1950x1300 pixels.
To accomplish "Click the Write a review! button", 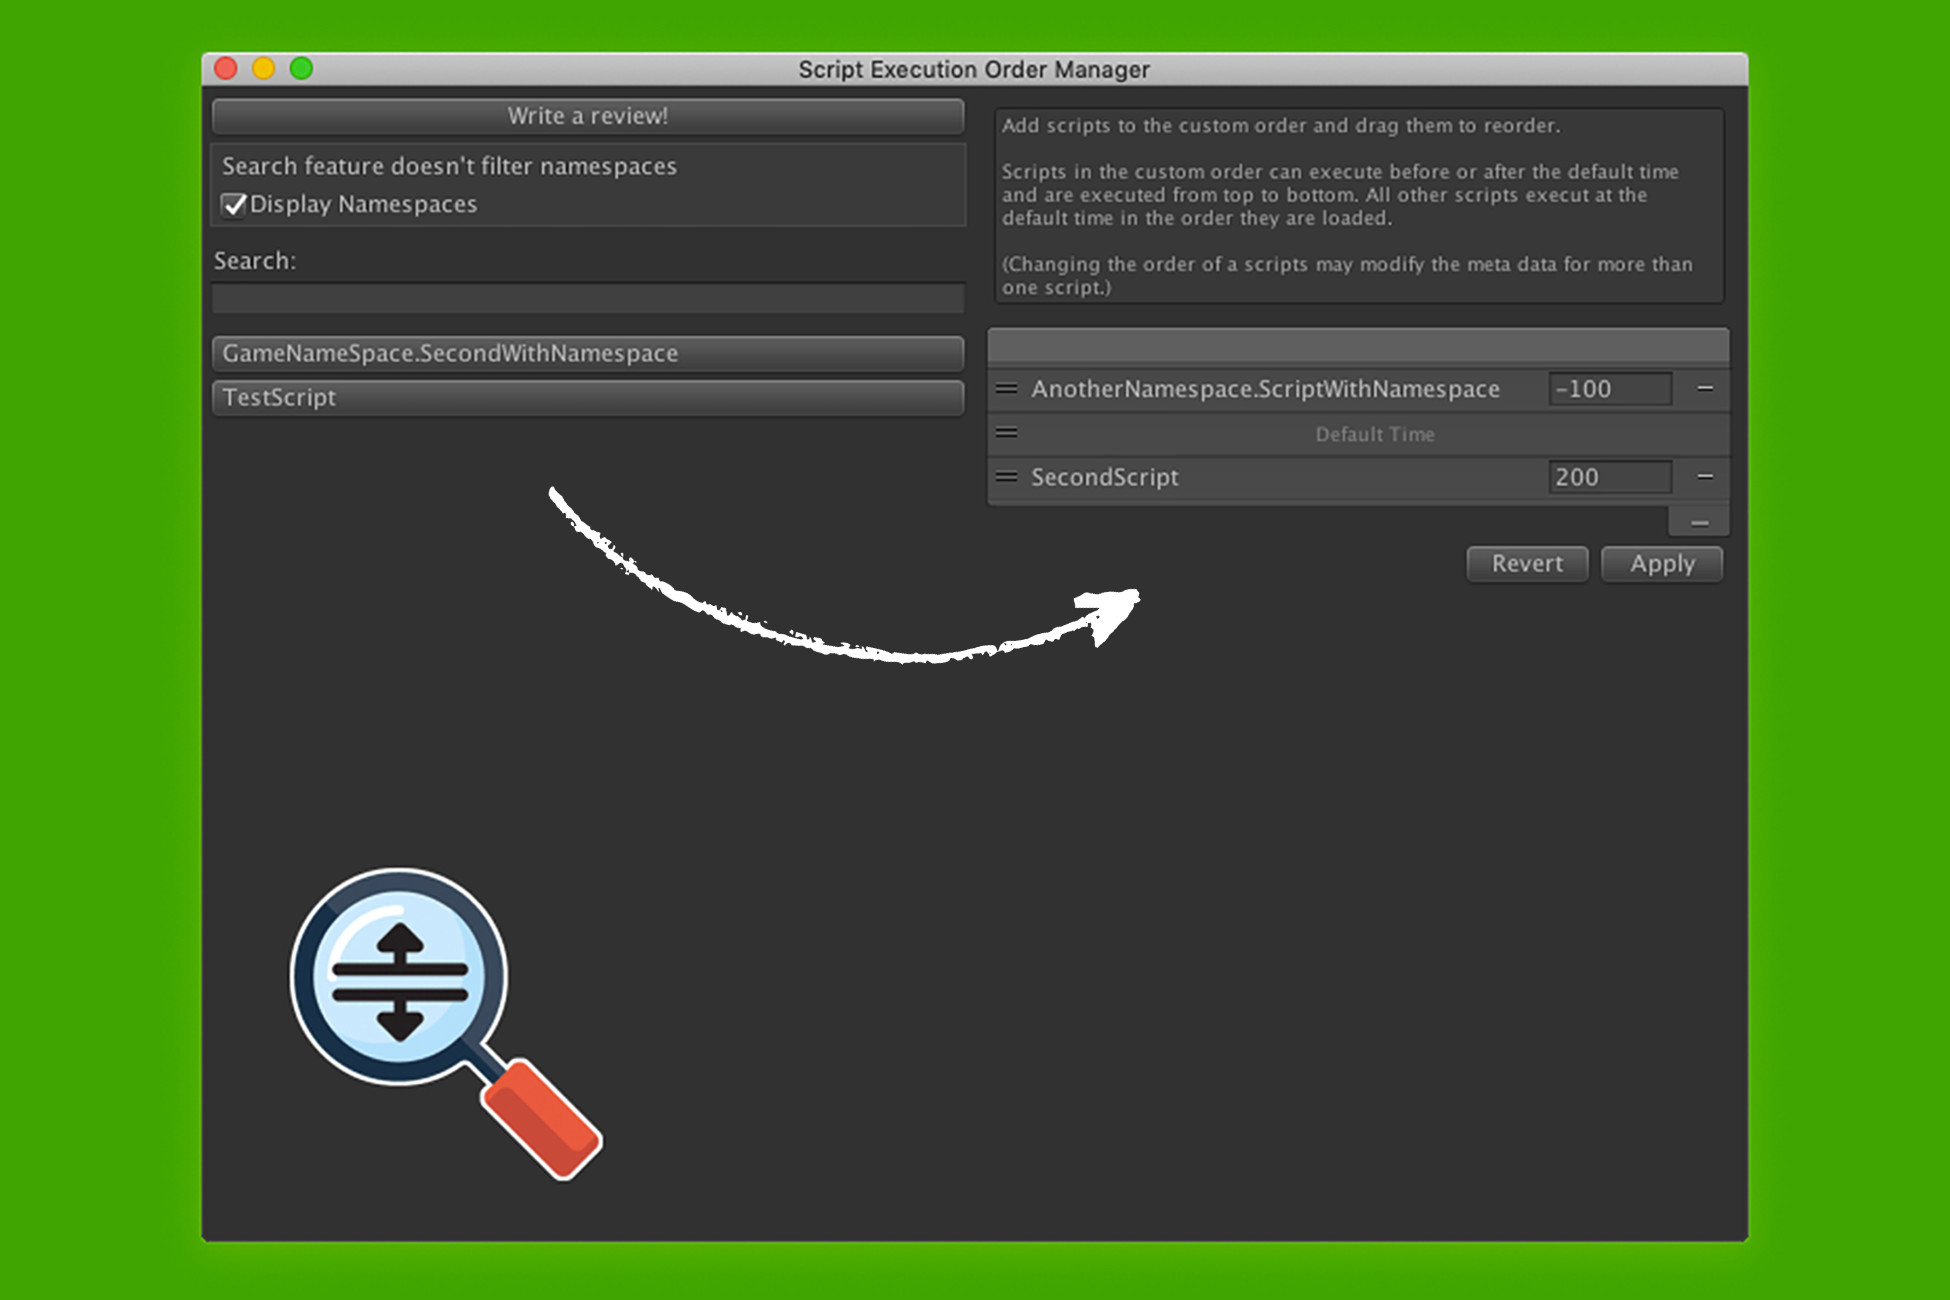I will (x=586, y=116).
